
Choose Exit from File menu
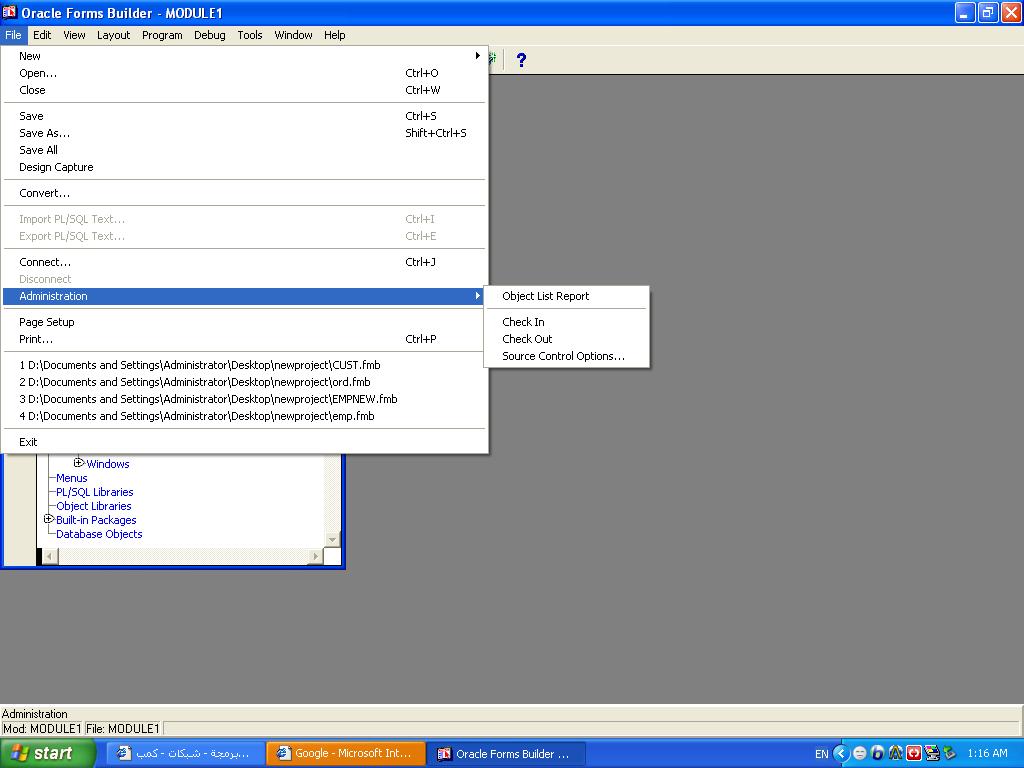coord(245,442)
